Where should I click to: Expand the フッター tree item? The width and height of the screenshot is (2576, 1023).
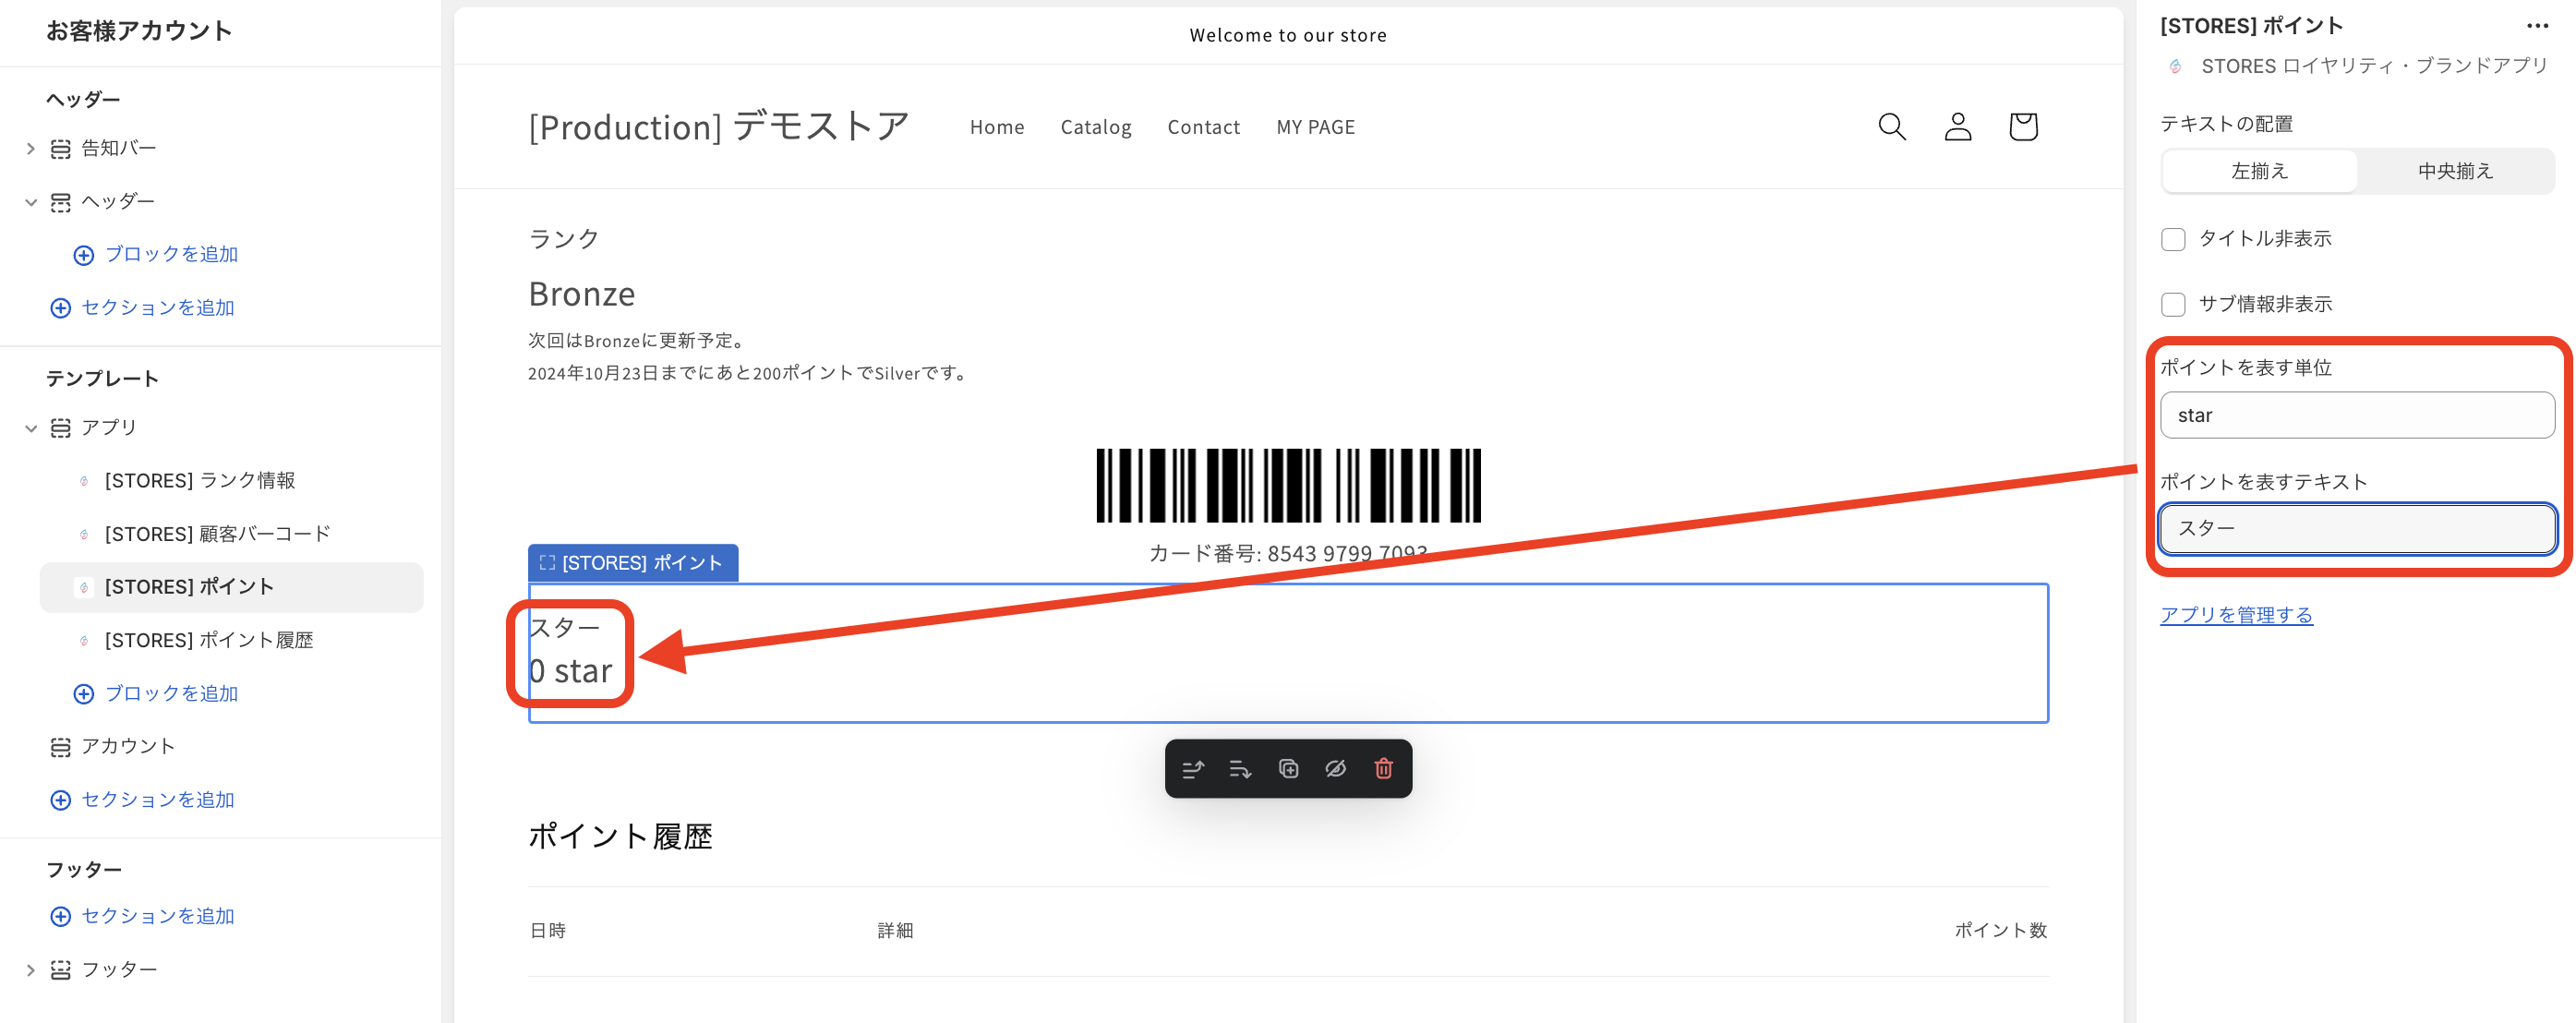[30, 968]
